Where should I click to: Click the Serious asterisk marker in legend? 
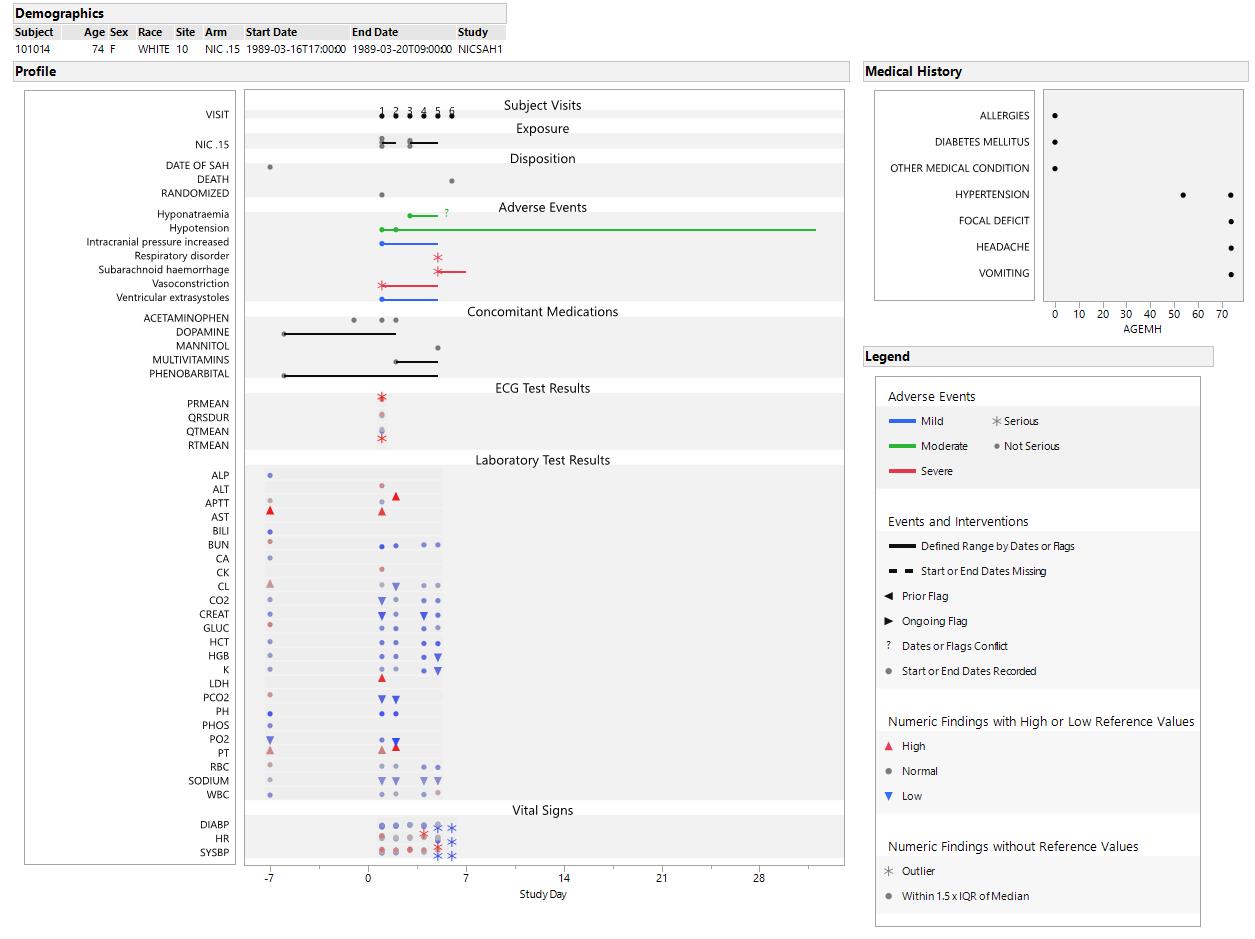(996, 422)
